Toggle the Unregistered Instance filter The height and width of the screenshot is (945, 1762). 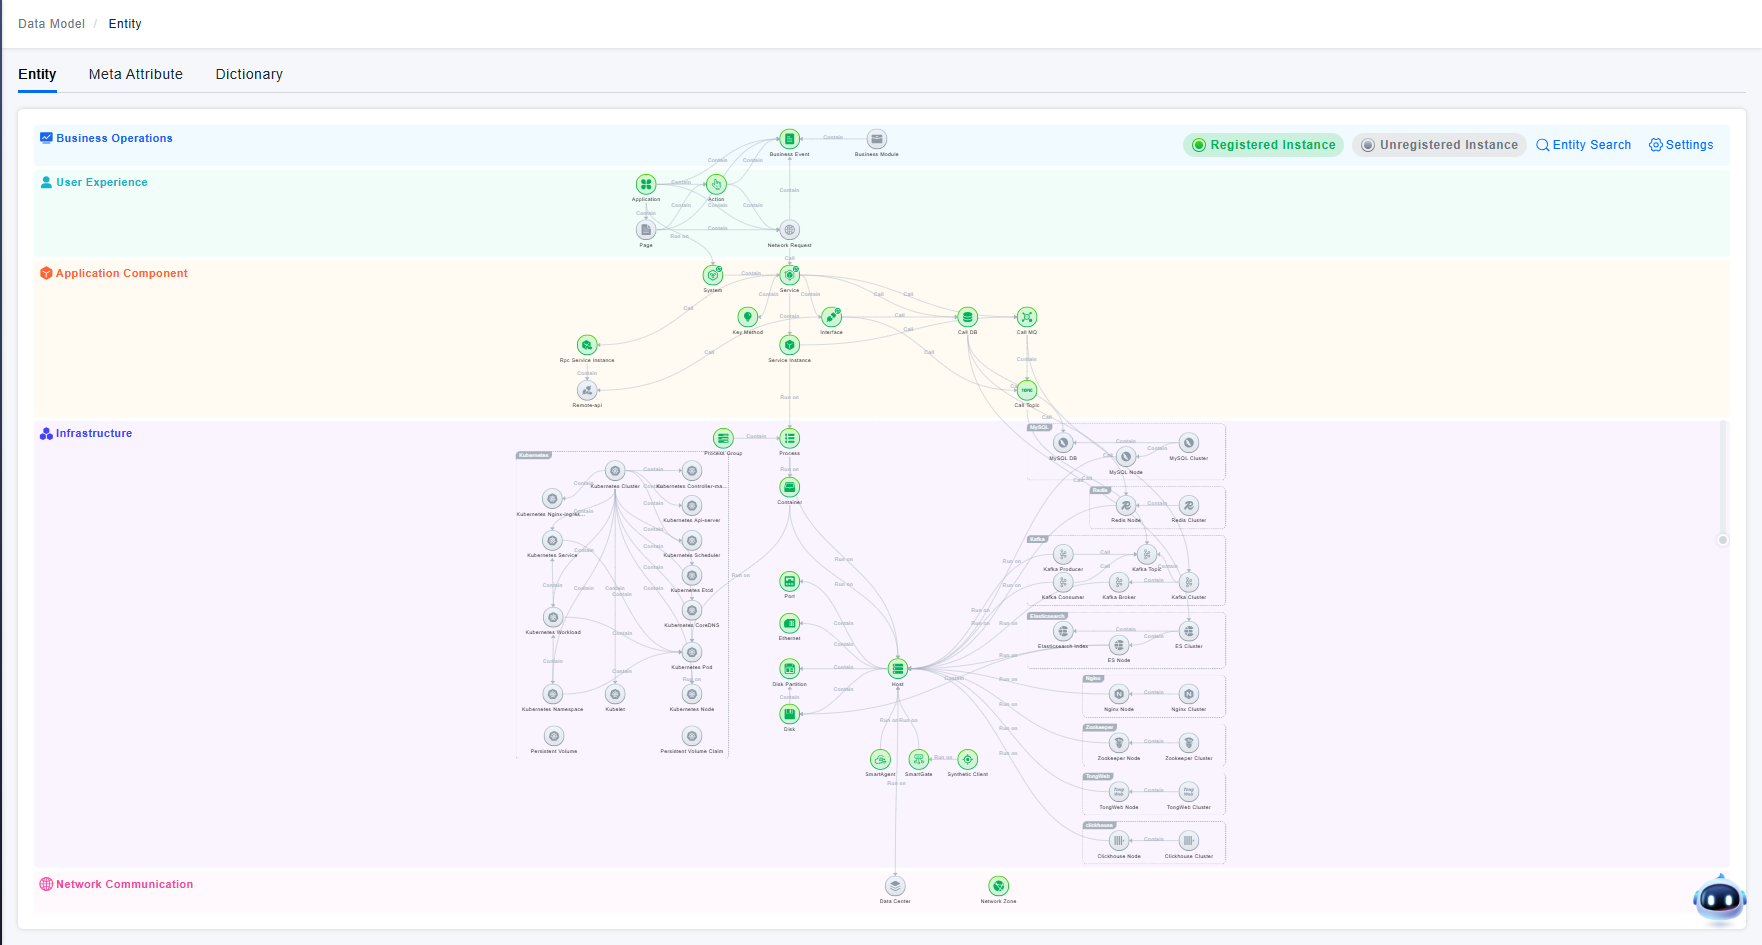1439,145
